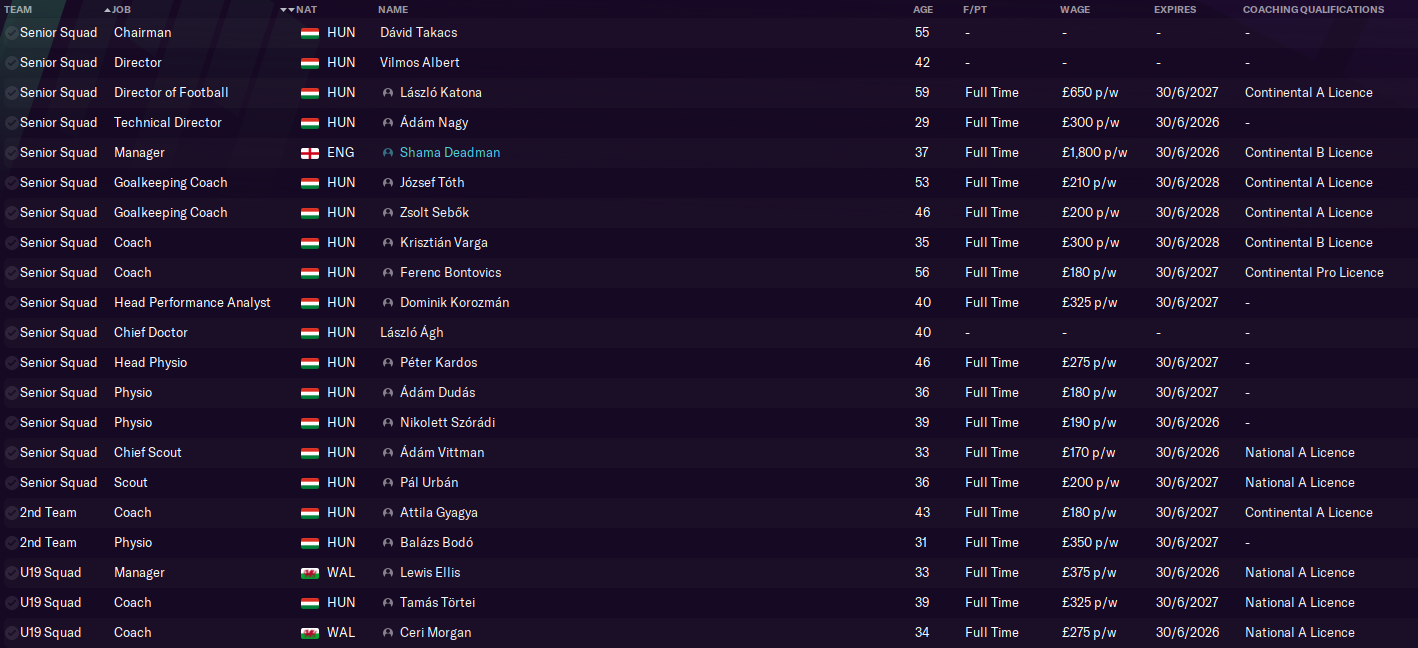Open Shama Deadman's profile link
The height and width of the screenshot is (648, 1418).
pyautogui.click(x=450, y=153)
